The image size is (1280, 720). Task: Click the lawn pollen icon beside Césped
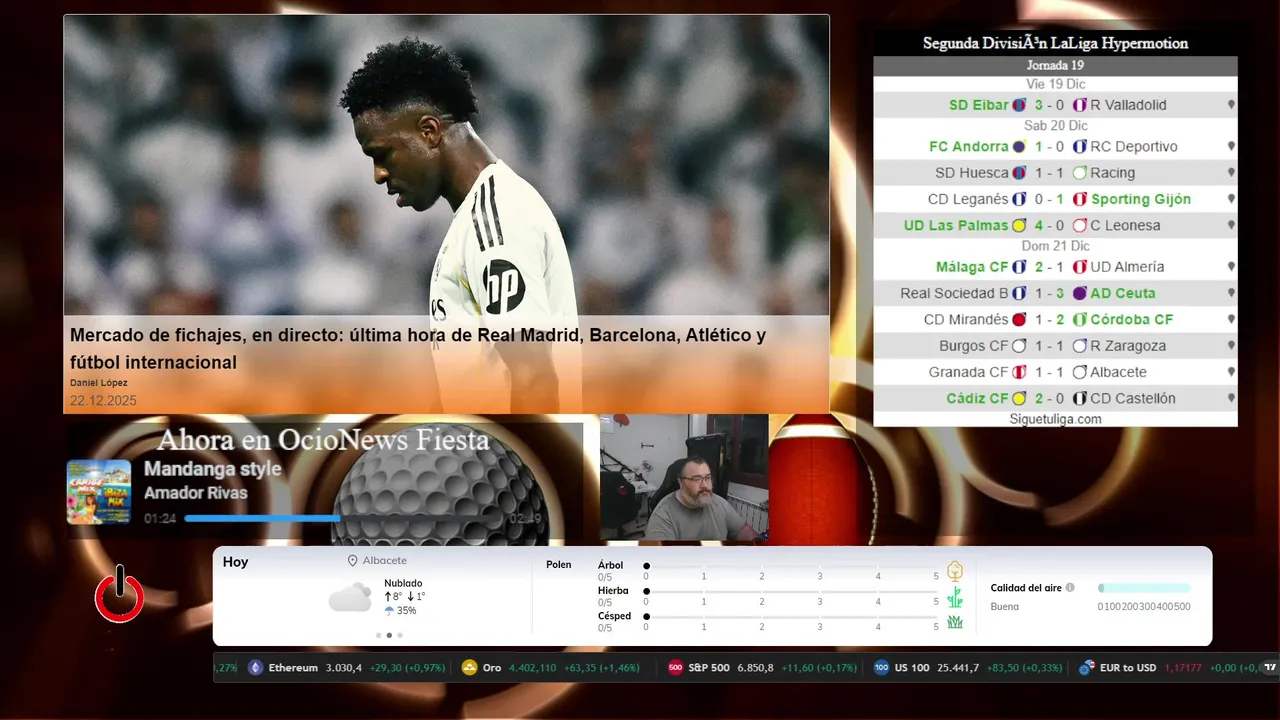[x=955, y=622]
